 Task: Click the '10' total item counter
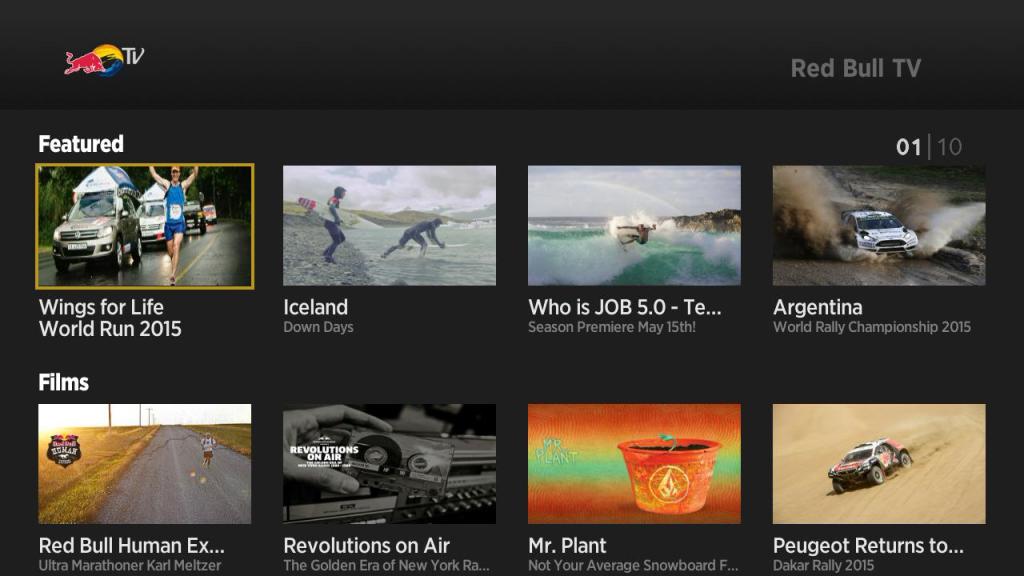tap(950, 147)
